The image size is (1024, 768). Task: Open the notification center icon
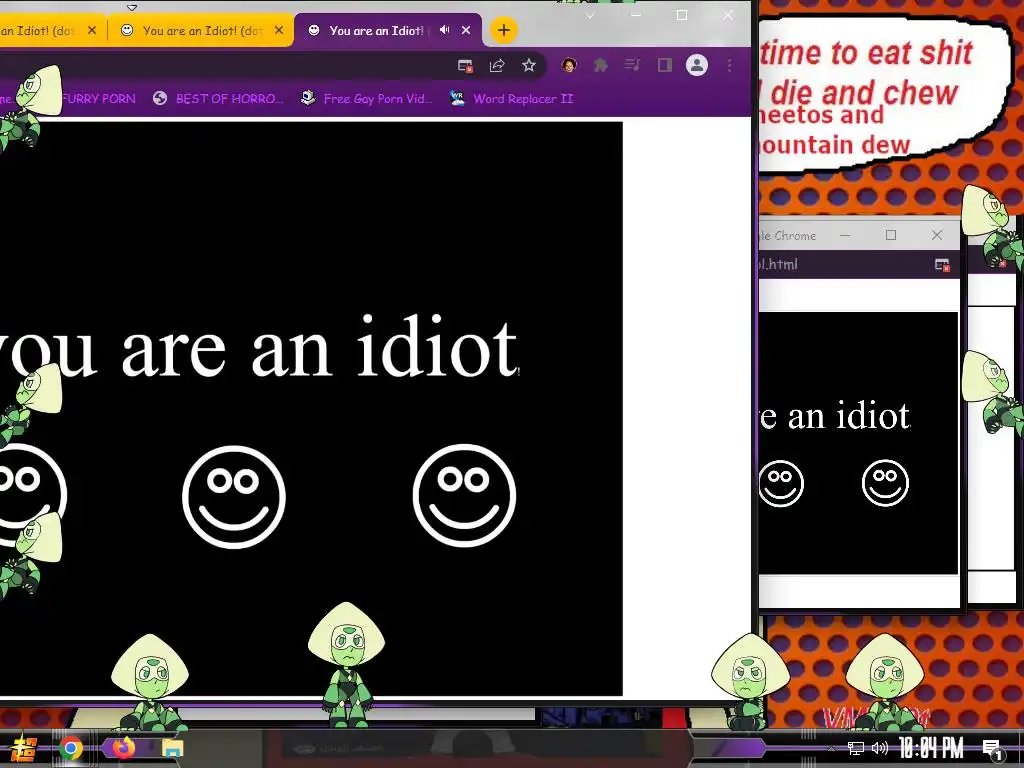(992, 749)
